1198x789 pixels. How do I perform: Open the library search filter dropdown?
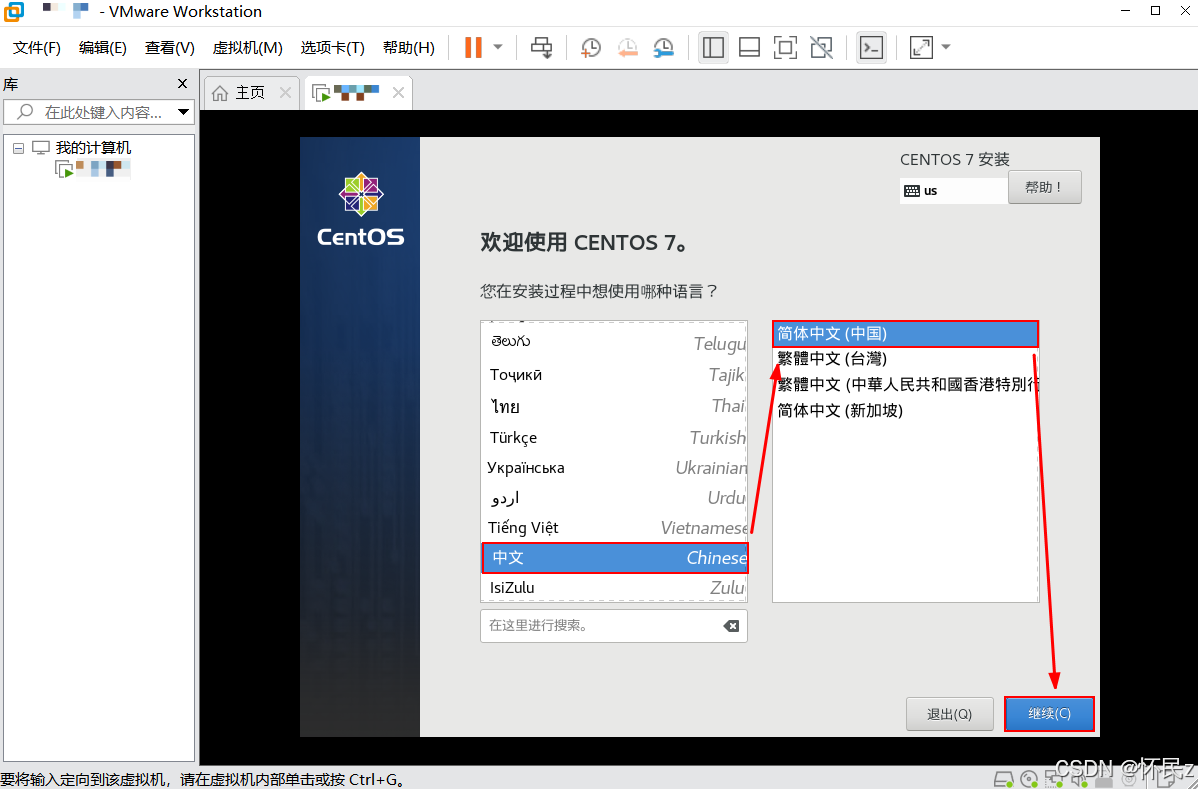[x=183, y=112]
